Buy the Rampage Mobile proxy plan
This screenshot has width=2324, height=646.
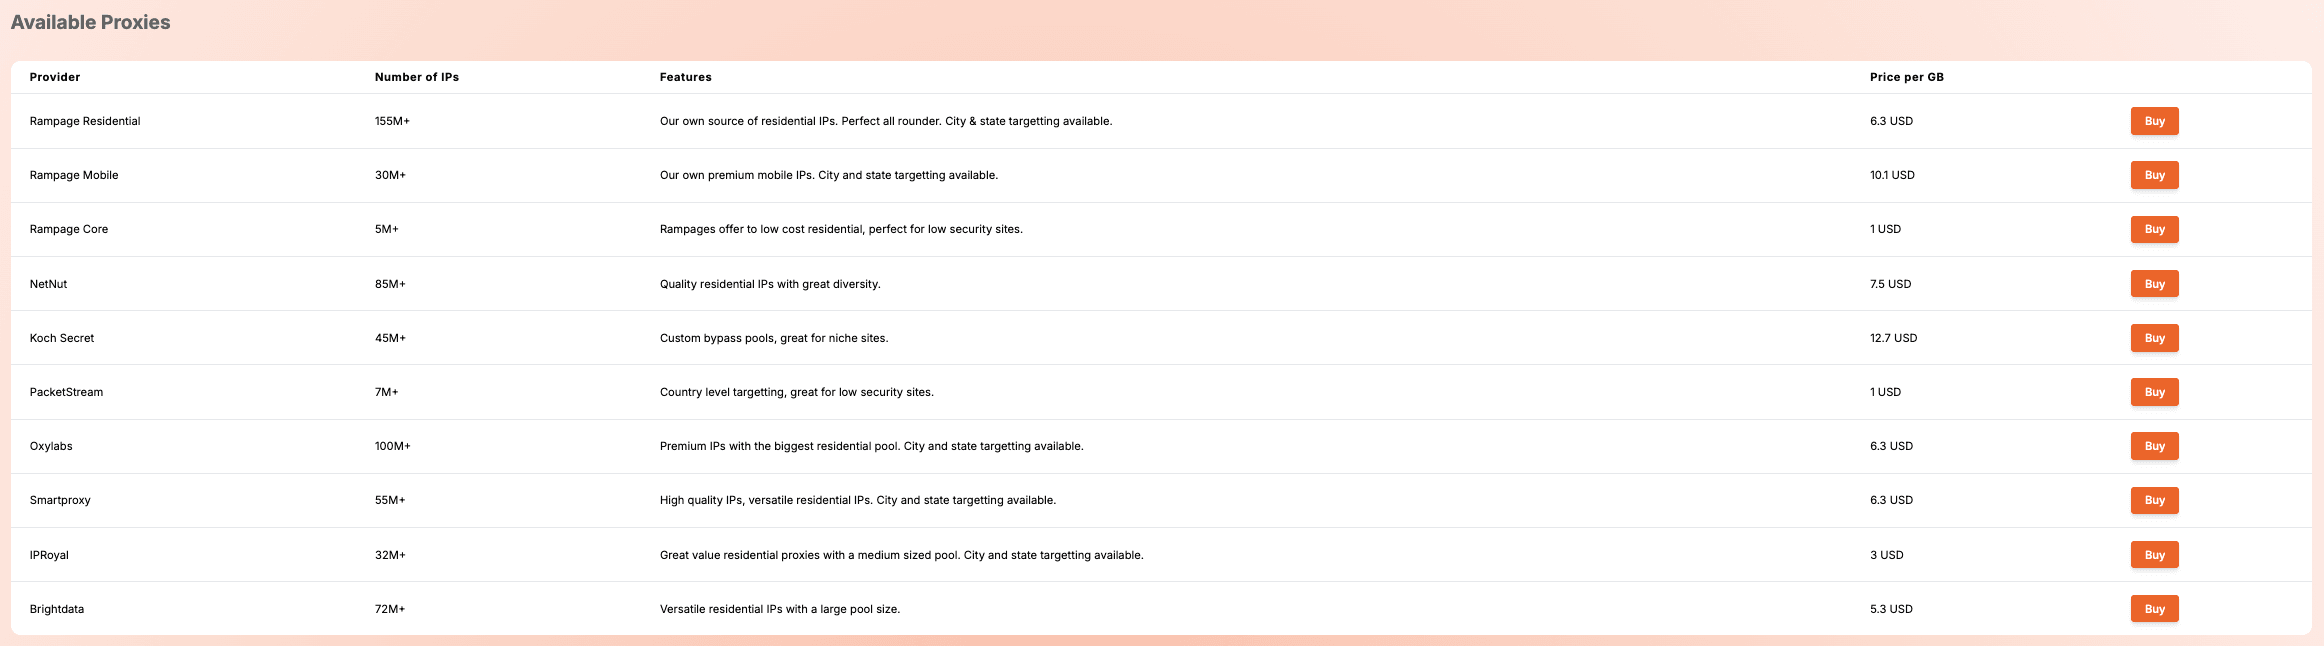[x=2154, y=175]
